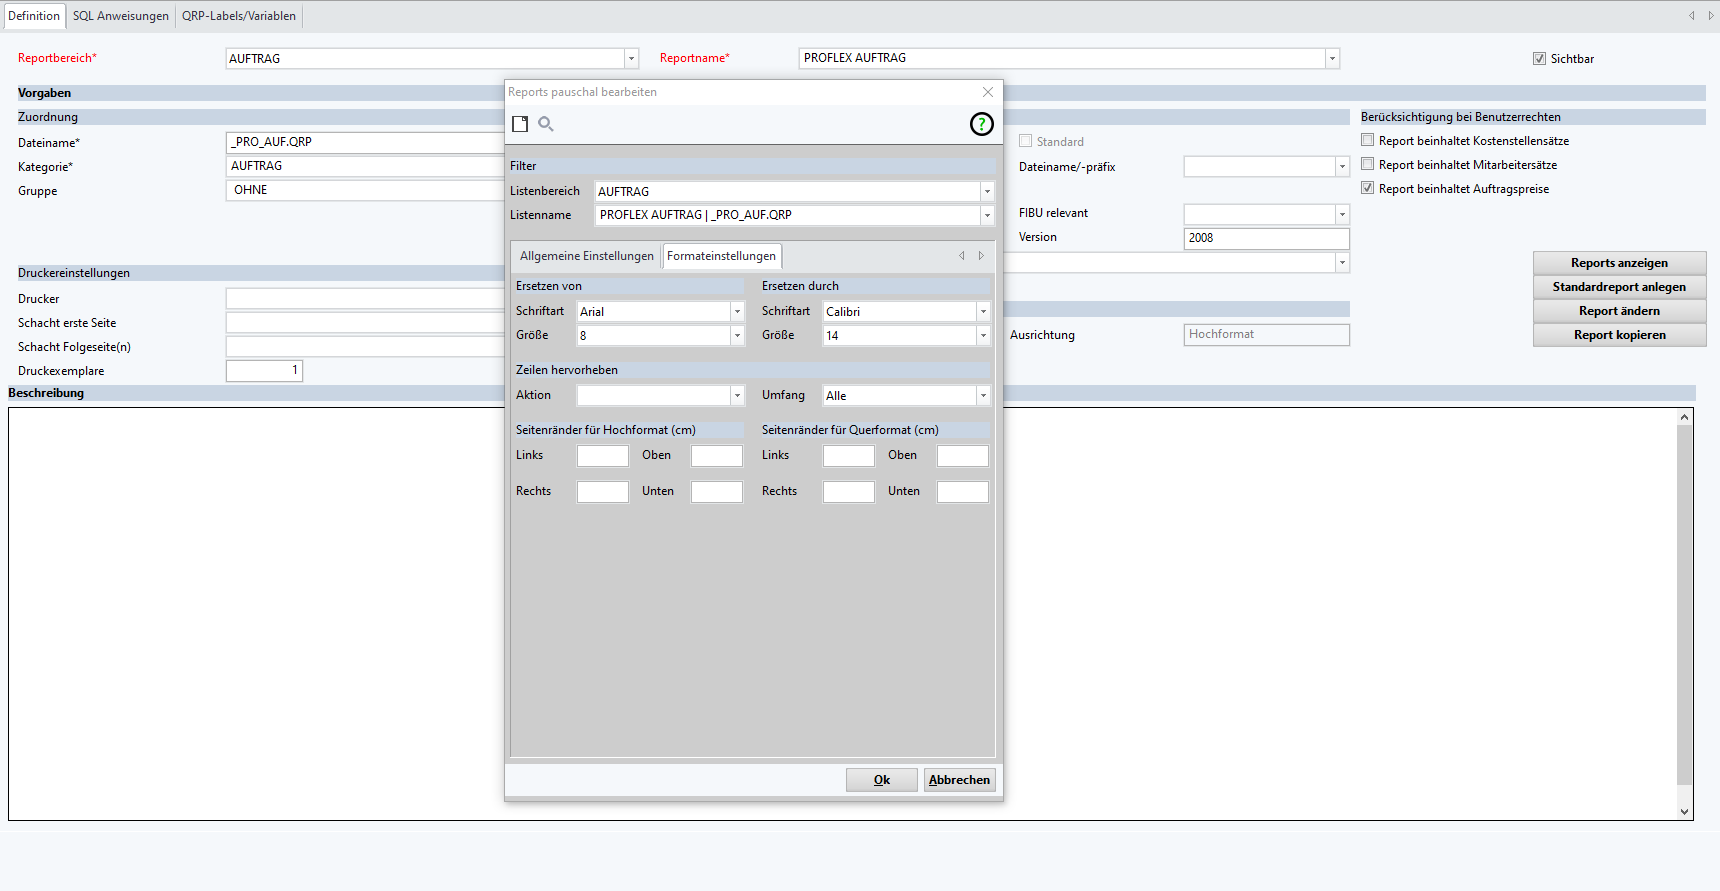Click the new document icon in dialog toolbar

pos(520,124)
